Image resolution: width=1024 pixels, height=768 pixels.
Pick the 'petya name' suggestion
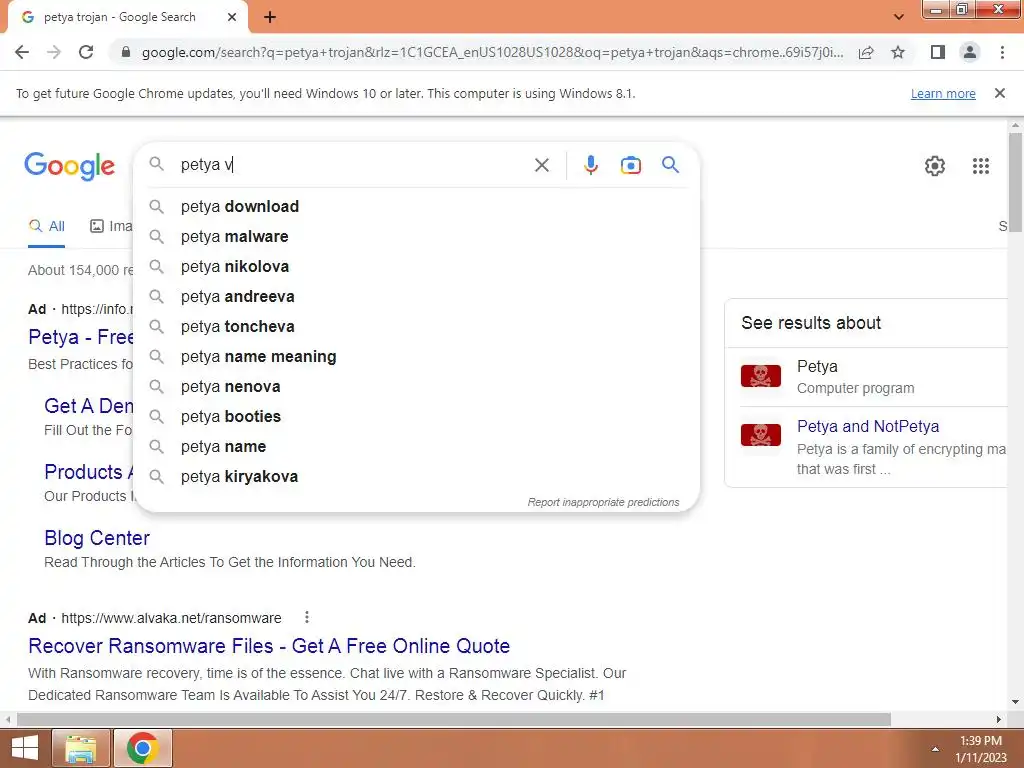pos(416,447)
